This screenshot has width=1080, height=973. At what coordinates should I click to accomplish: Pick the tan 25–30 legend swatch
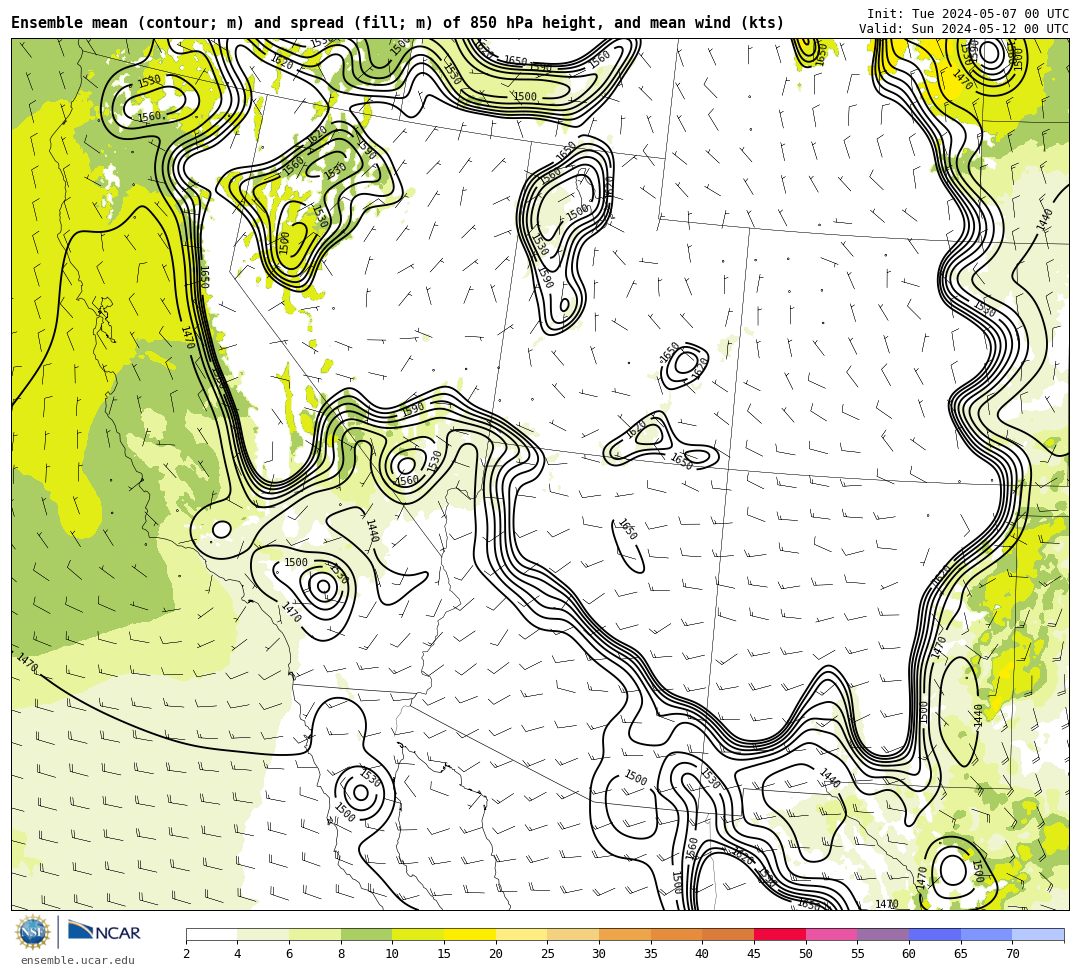(573, 934)
